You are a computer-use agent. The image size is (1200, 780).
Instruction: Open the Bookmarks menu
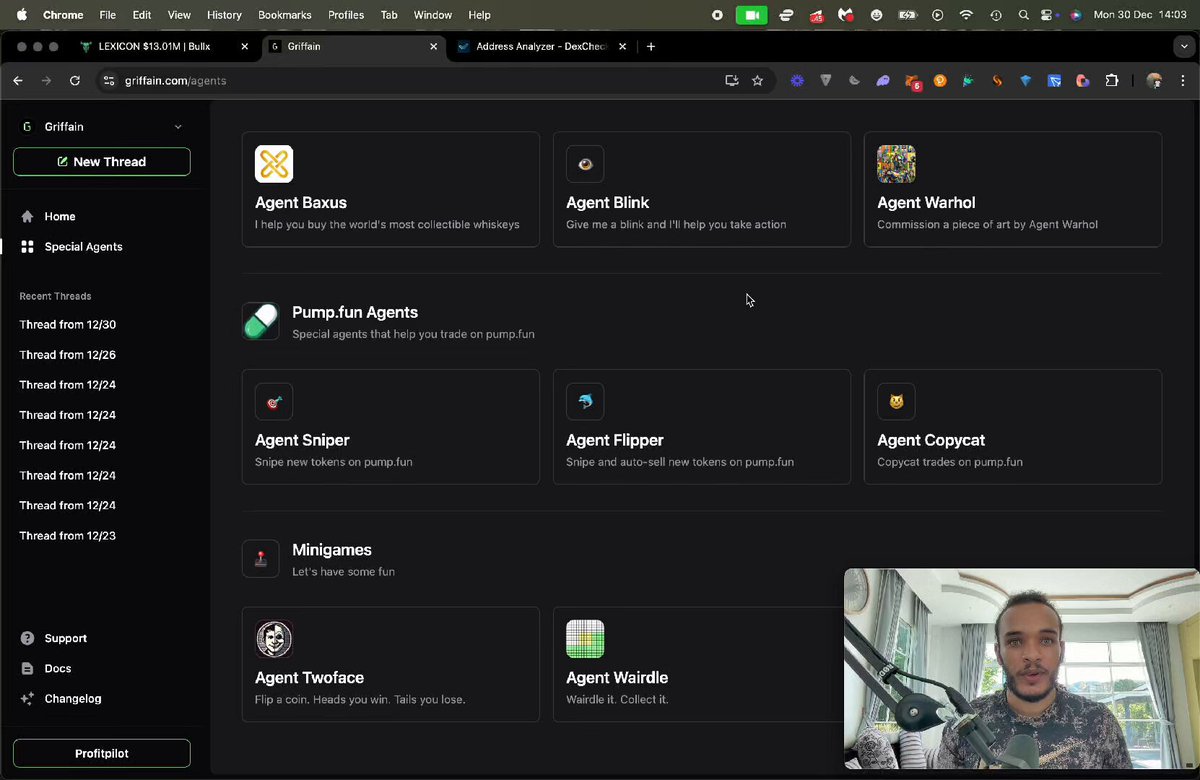pos(285,15)
